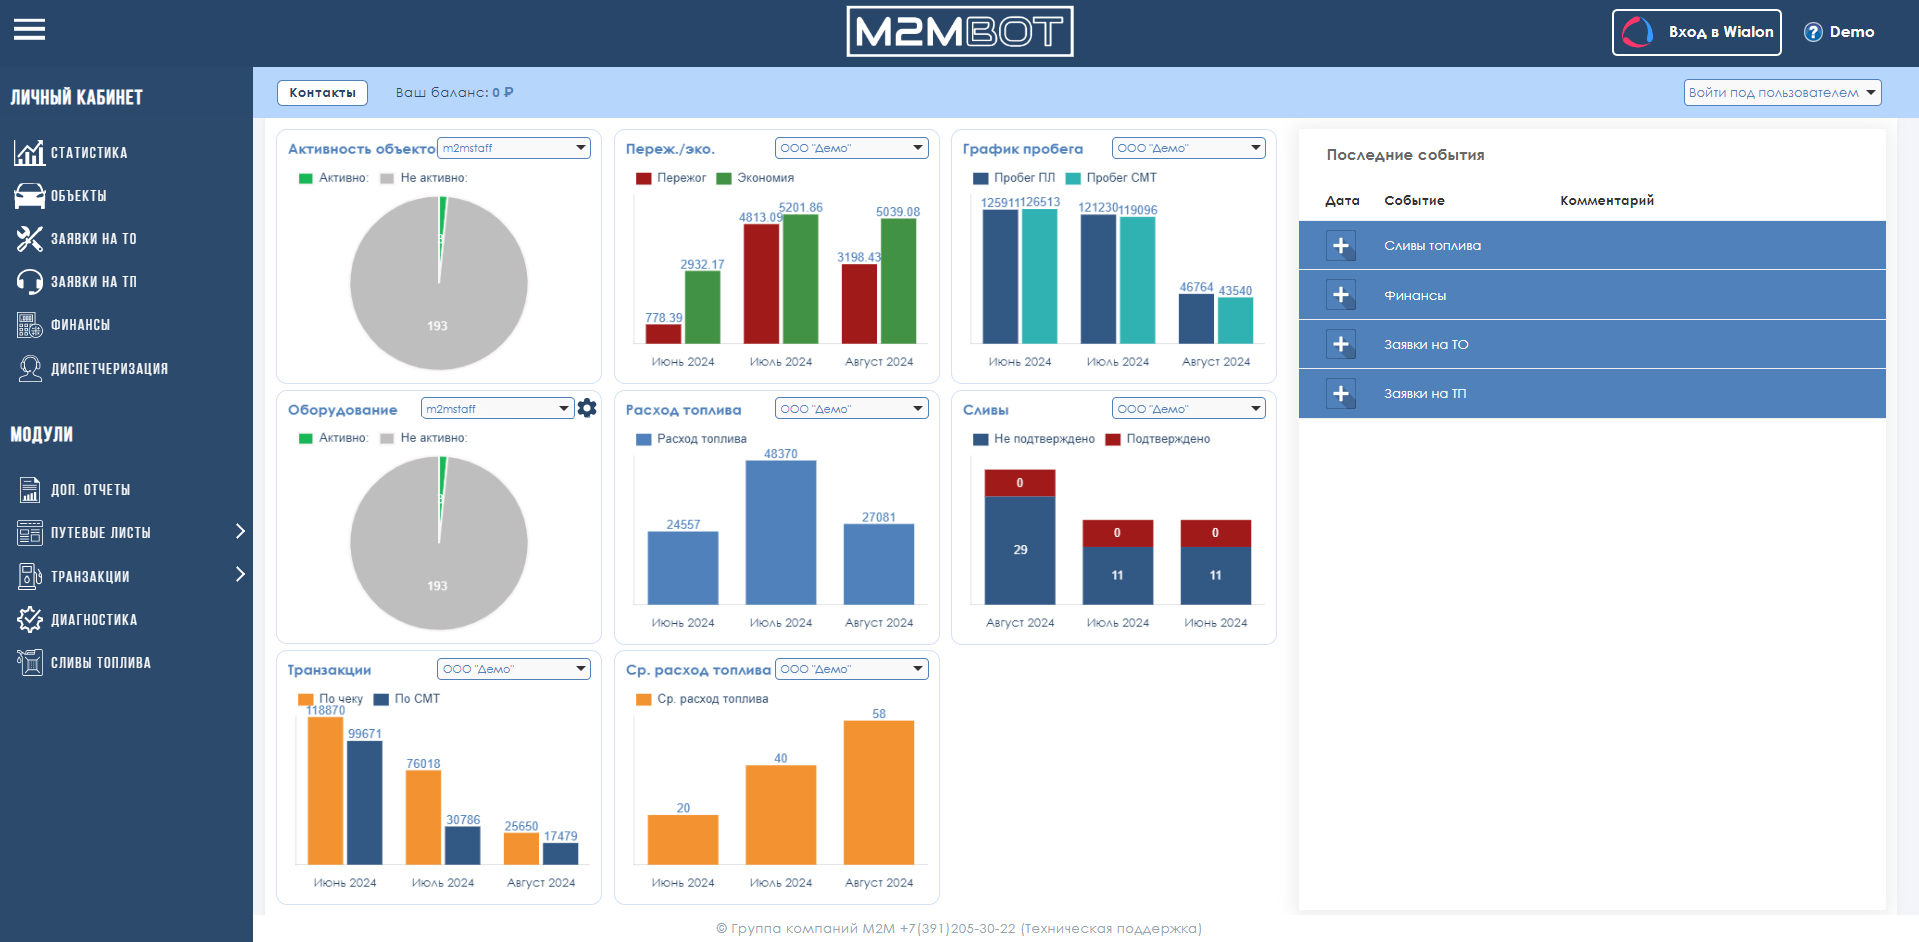1919x942 pixels.
Task: Open the hamburger menu icon
Action: [x=29, y=30]
